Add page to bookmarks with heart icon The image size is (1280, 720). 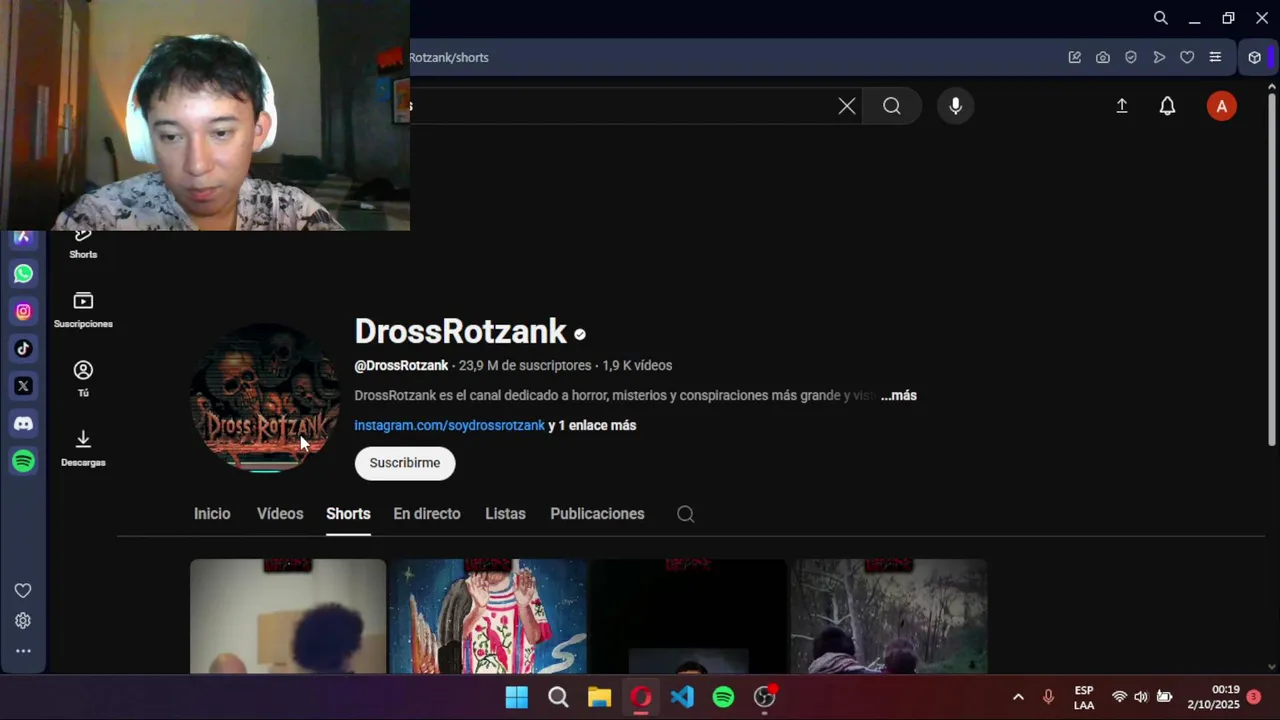pos(1187,57)
